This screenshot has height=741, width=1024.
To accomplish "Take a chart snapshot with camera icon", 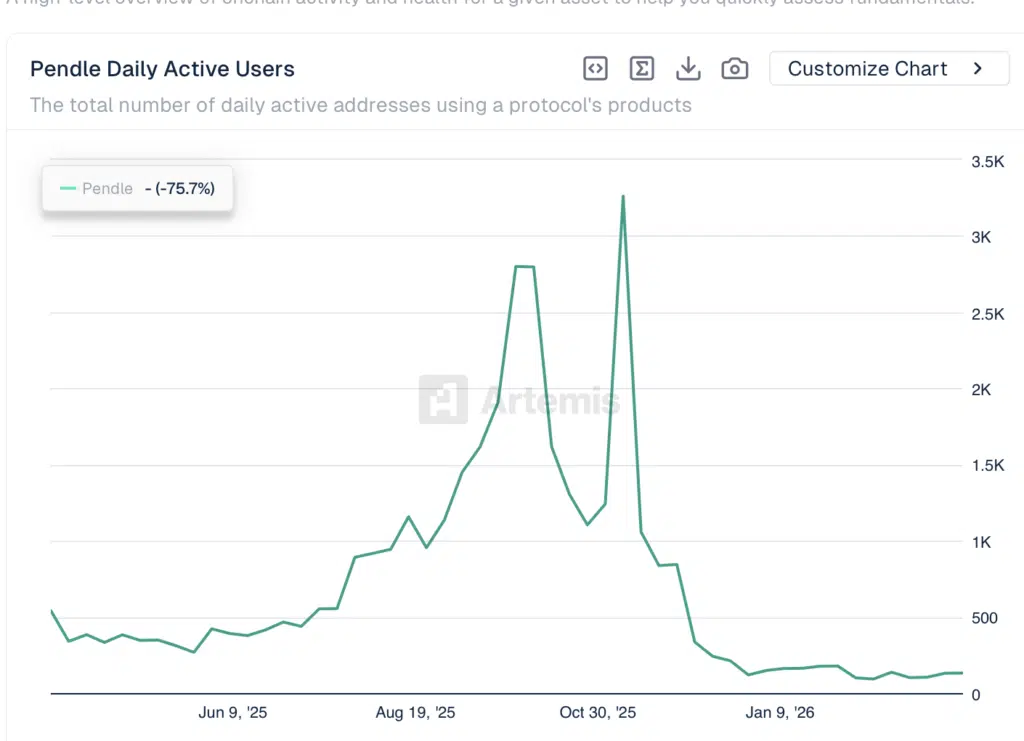I will pyautogui.click(x=735, y=69).
